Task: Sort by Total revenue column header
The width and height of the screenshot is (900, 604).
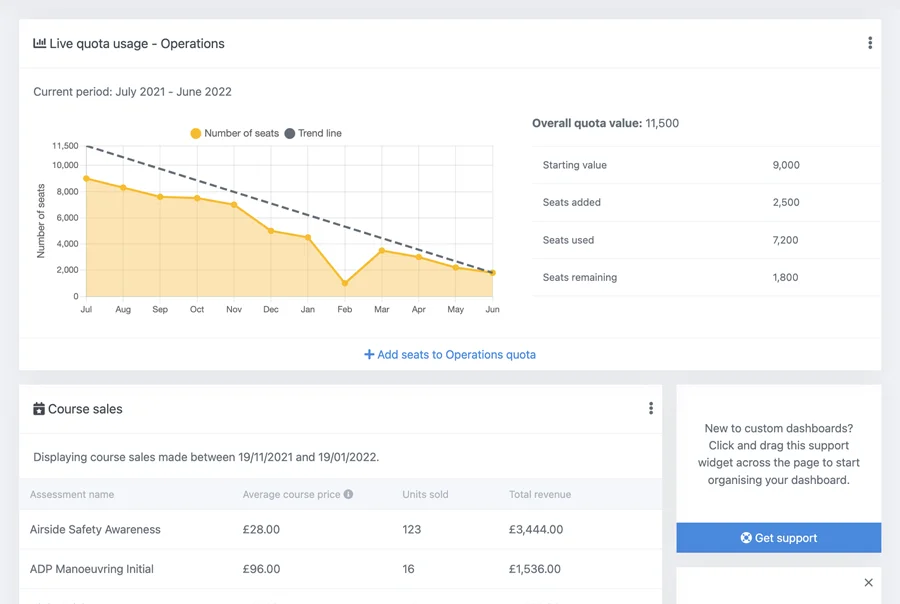Action: [539, 494]
